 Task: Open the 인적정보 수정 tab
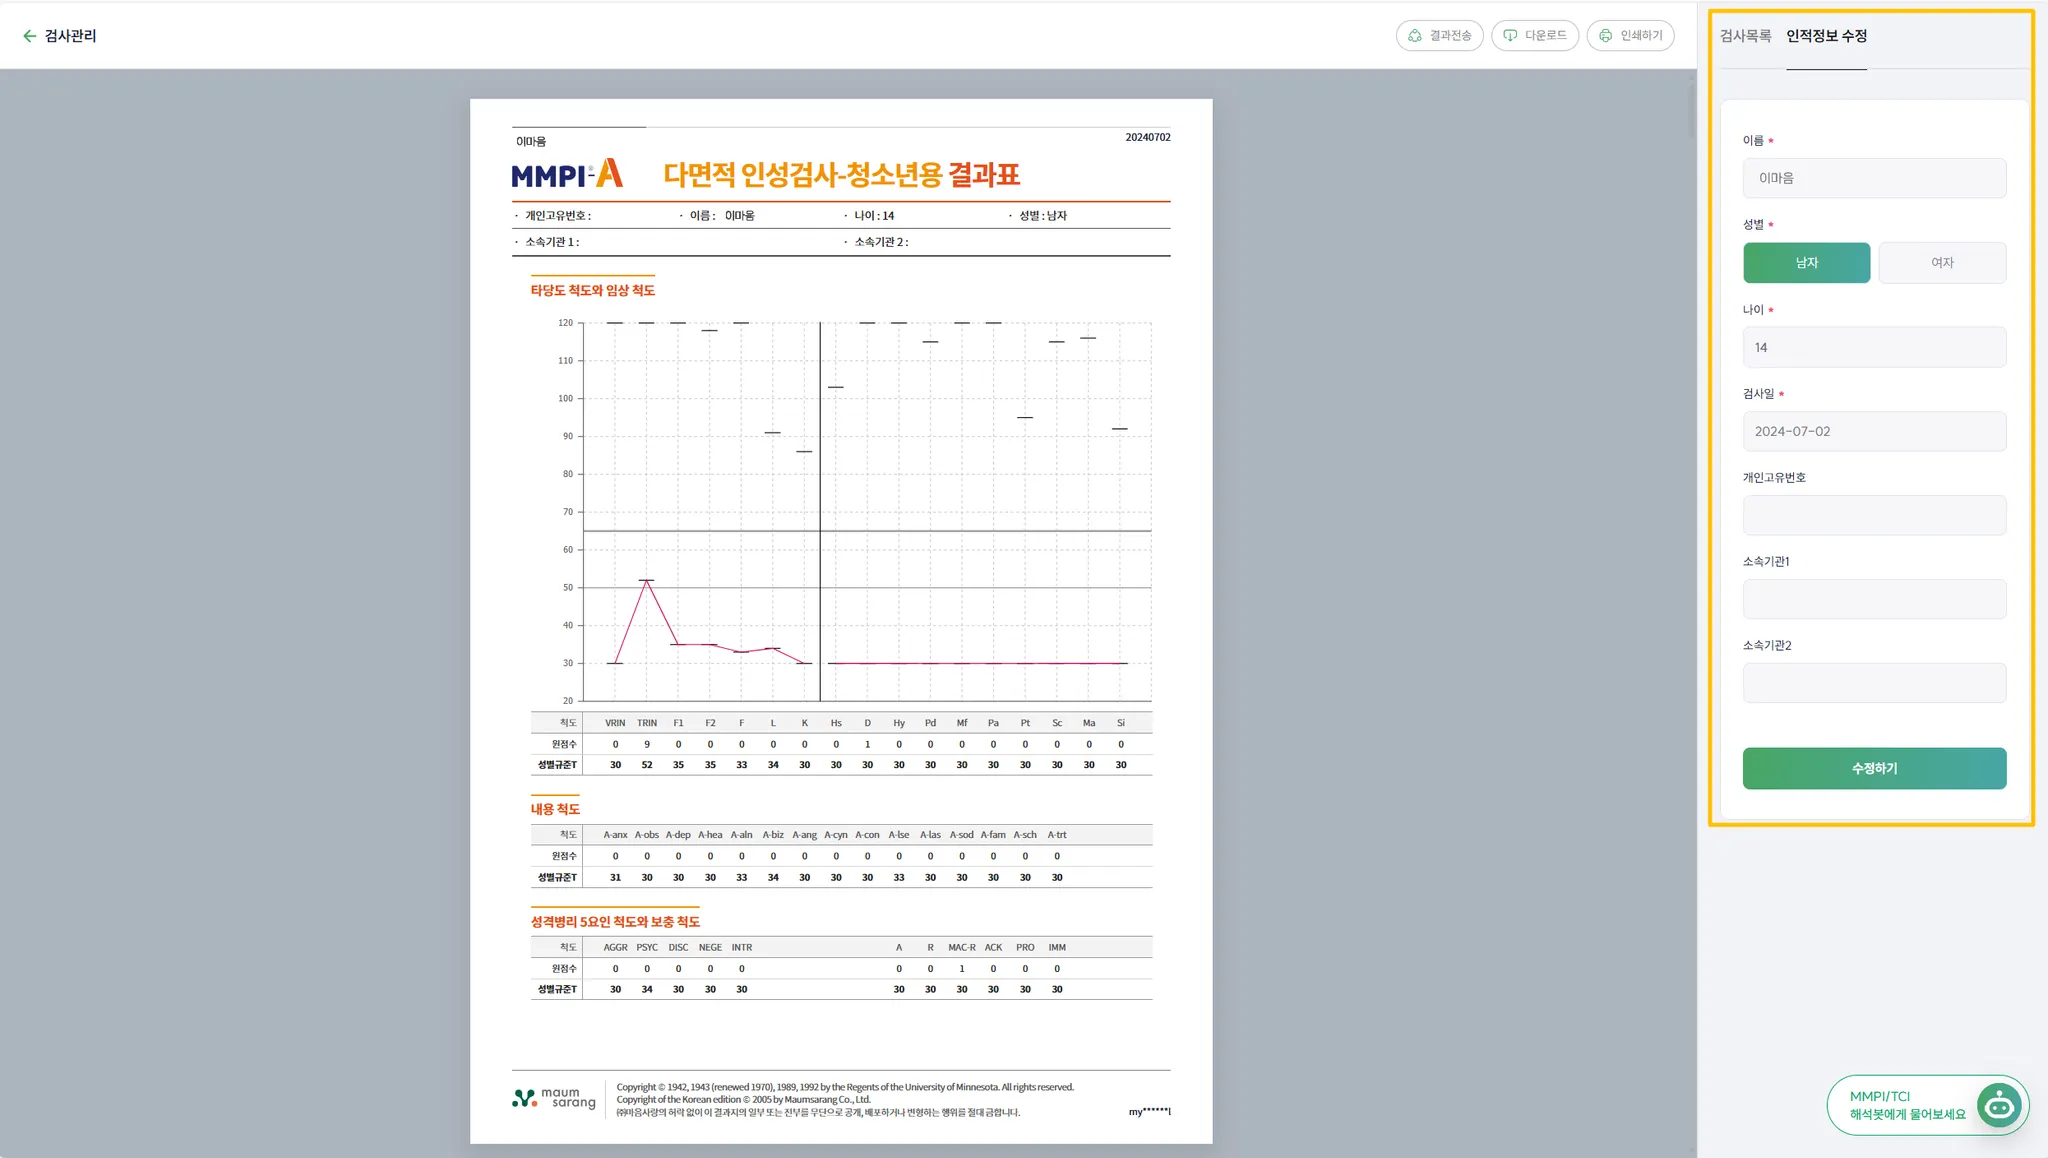1826,36
